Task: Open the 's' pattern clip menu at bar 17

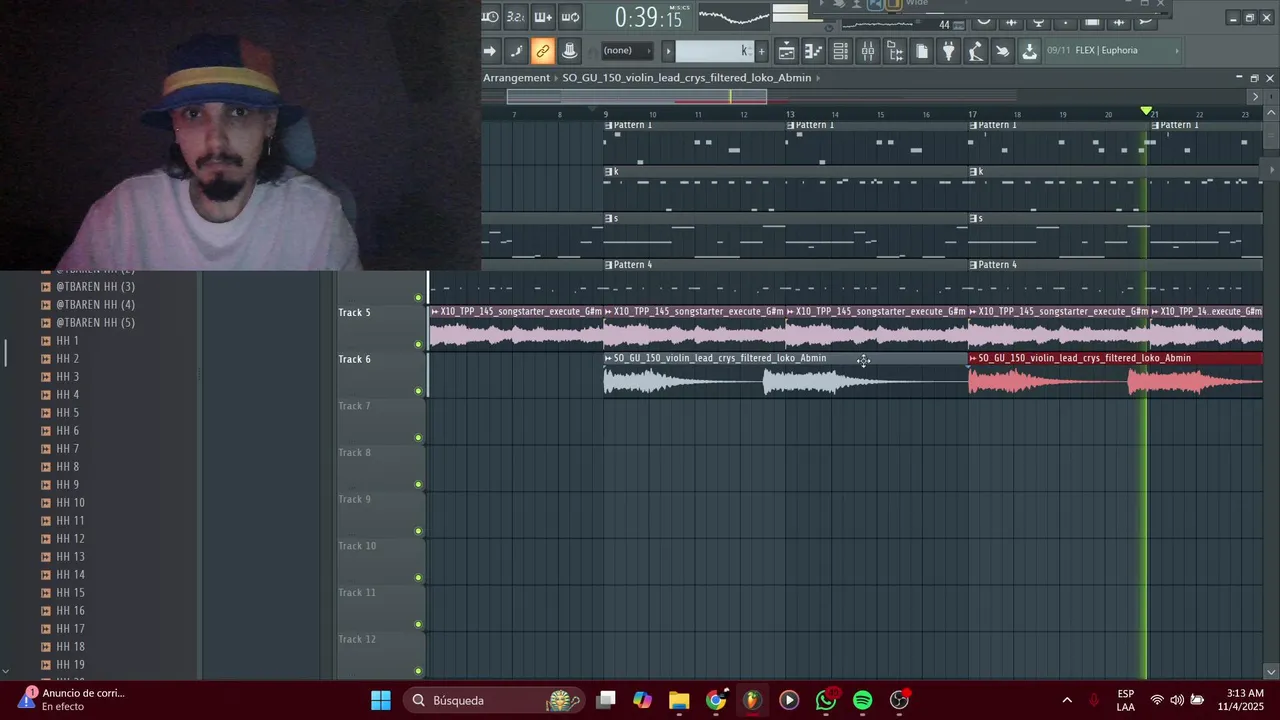Action: click(973, 218)
